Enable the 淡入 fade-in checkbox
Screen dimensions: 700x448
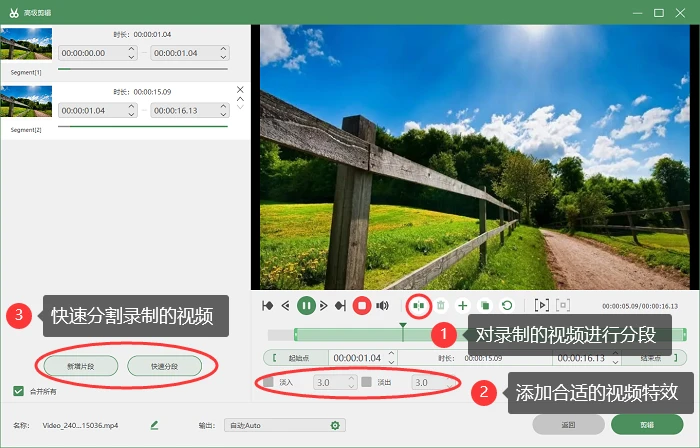[x=268, y=382]
